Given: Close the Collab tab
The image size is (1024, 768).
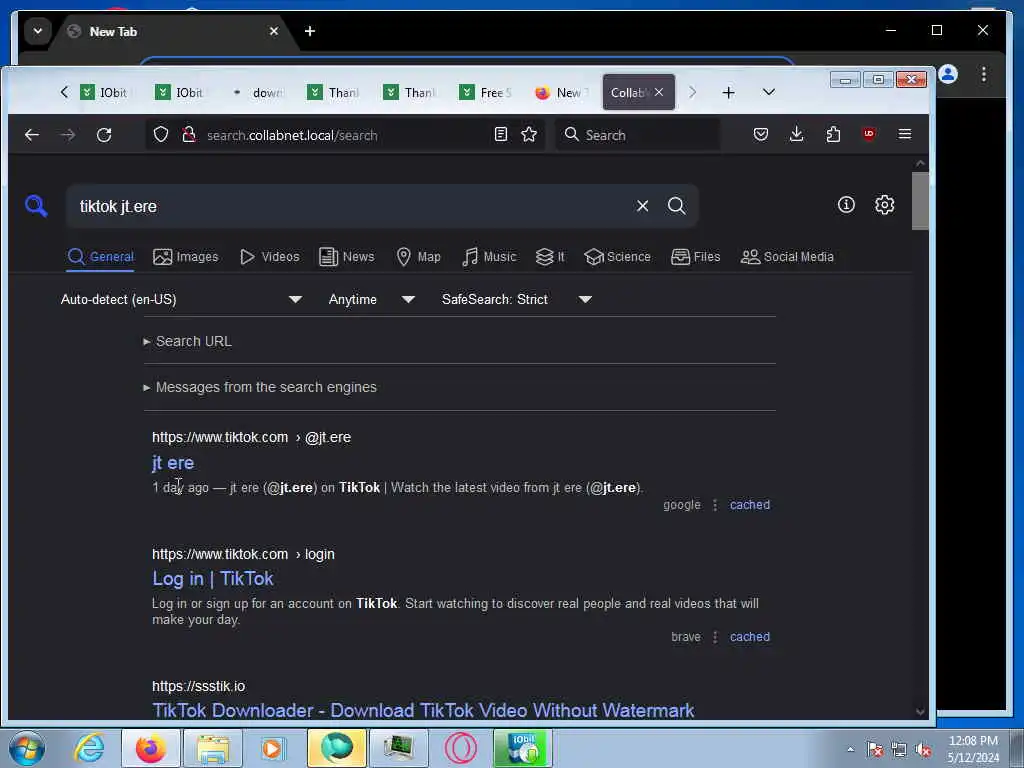Looking at the screenshot, I should click(x=659, y=92).
